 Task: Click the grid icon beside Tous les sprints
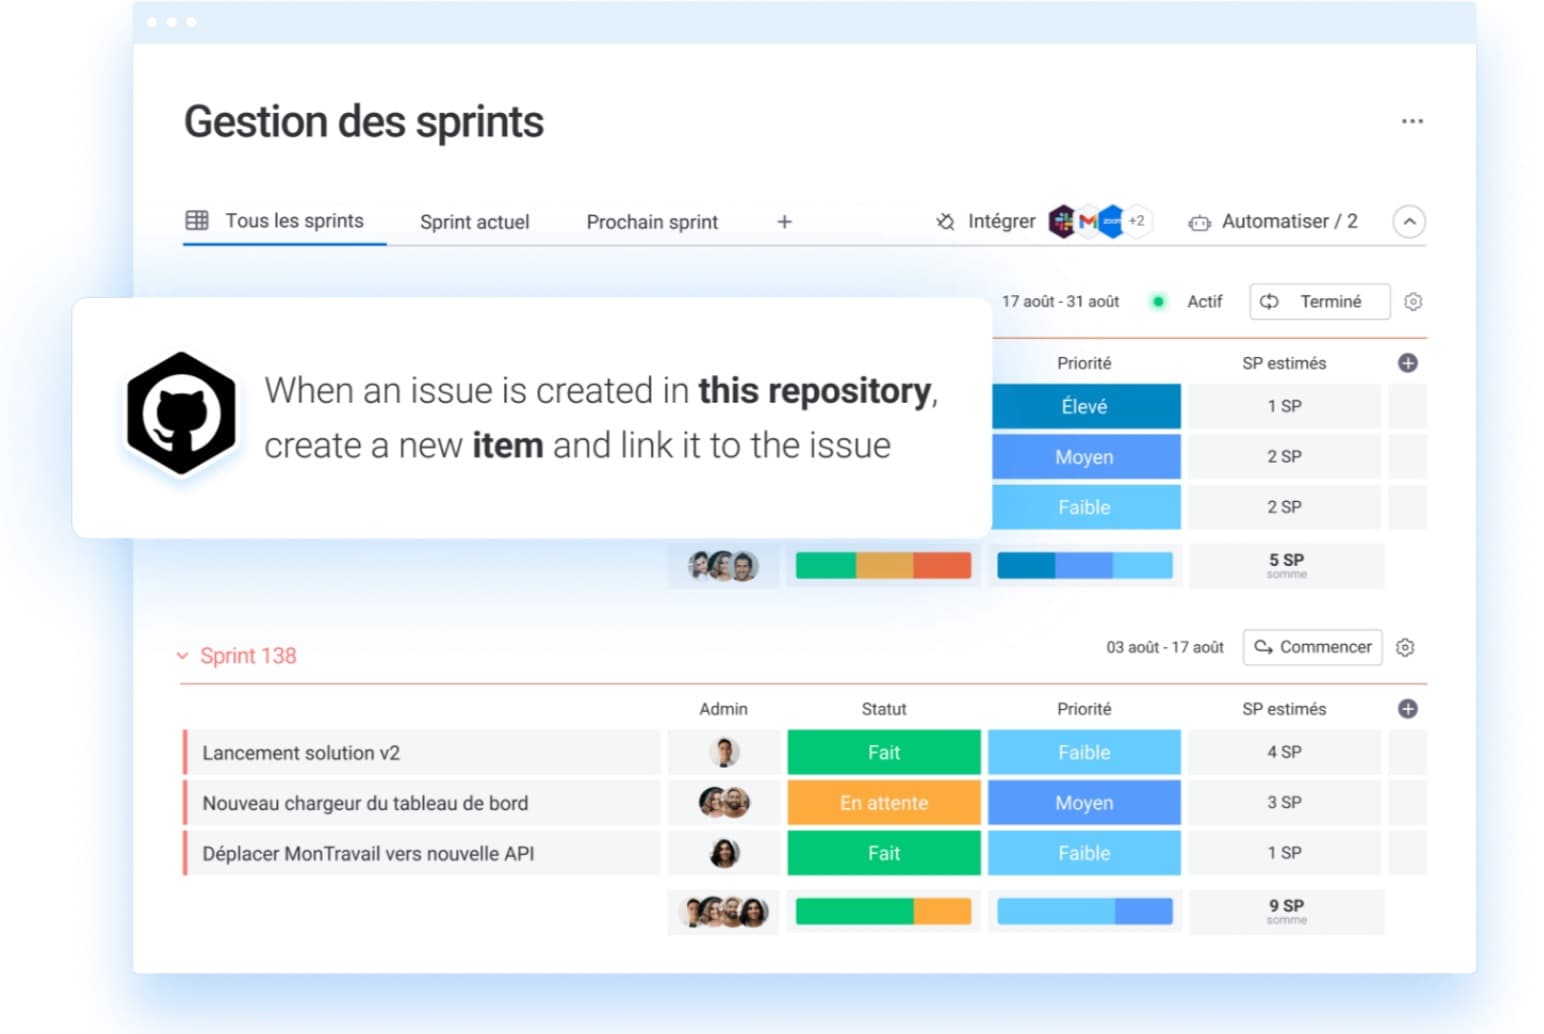[197, 220]
